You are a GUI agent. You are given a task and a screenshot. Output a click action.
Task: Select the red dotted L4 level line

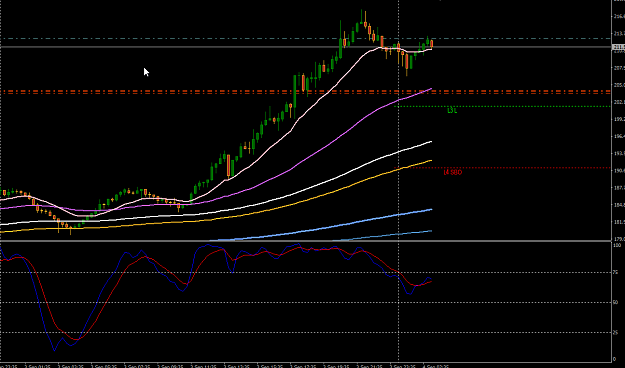click(502, 168)
